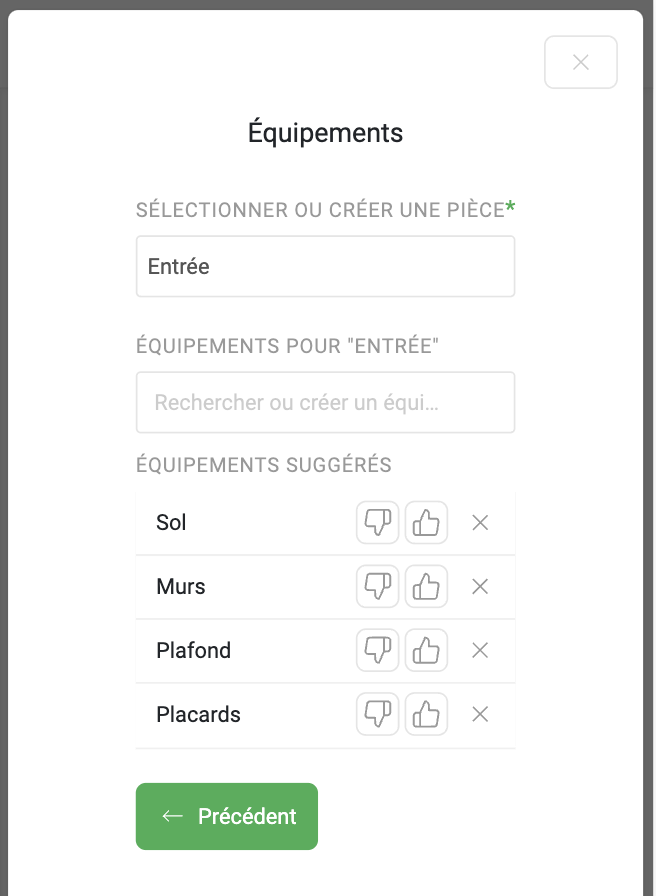Approve Plafond with thumbs up

426,651
